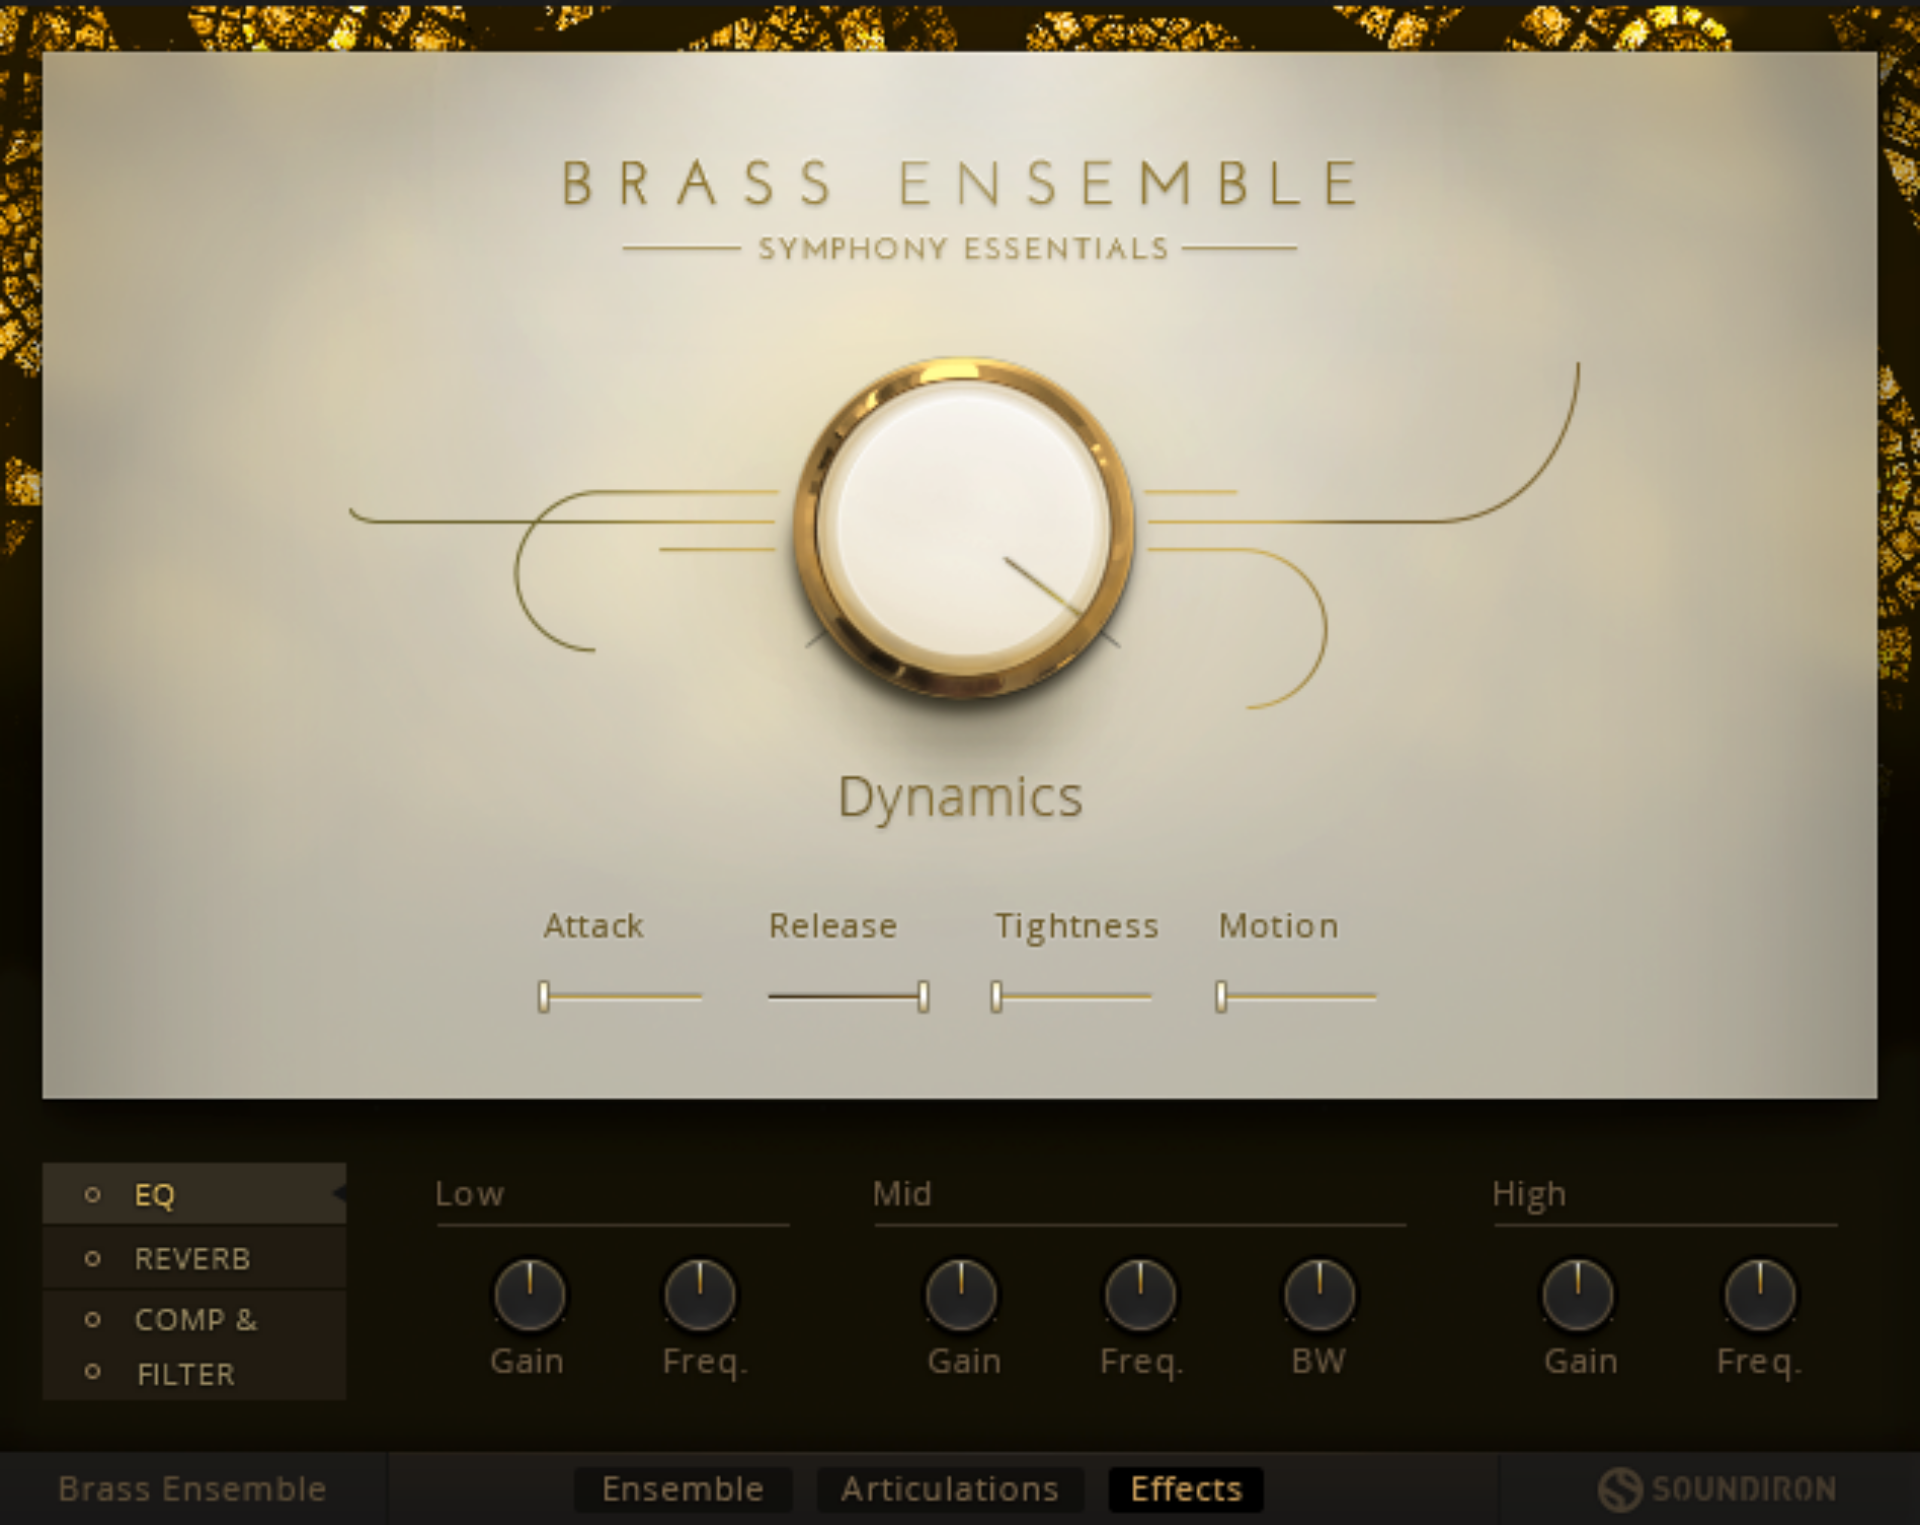Toggle the FILTER power circle
Image resolution: width=1920 pixels, height=1525 pixels.
coord(93,1373)
